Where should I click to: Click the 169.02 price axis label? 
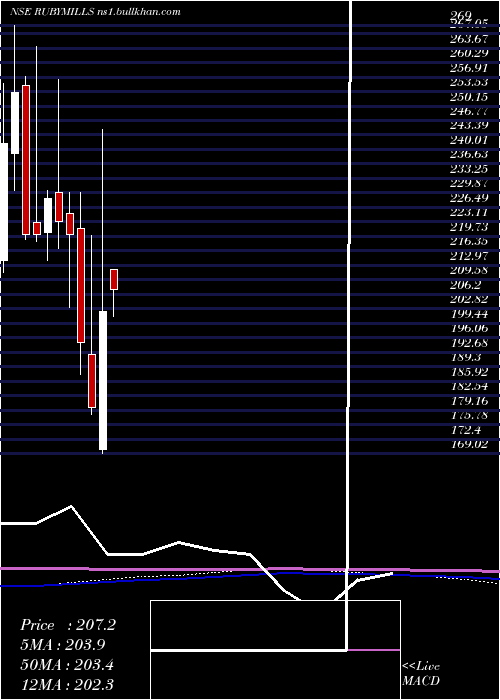tap(469, 445)
